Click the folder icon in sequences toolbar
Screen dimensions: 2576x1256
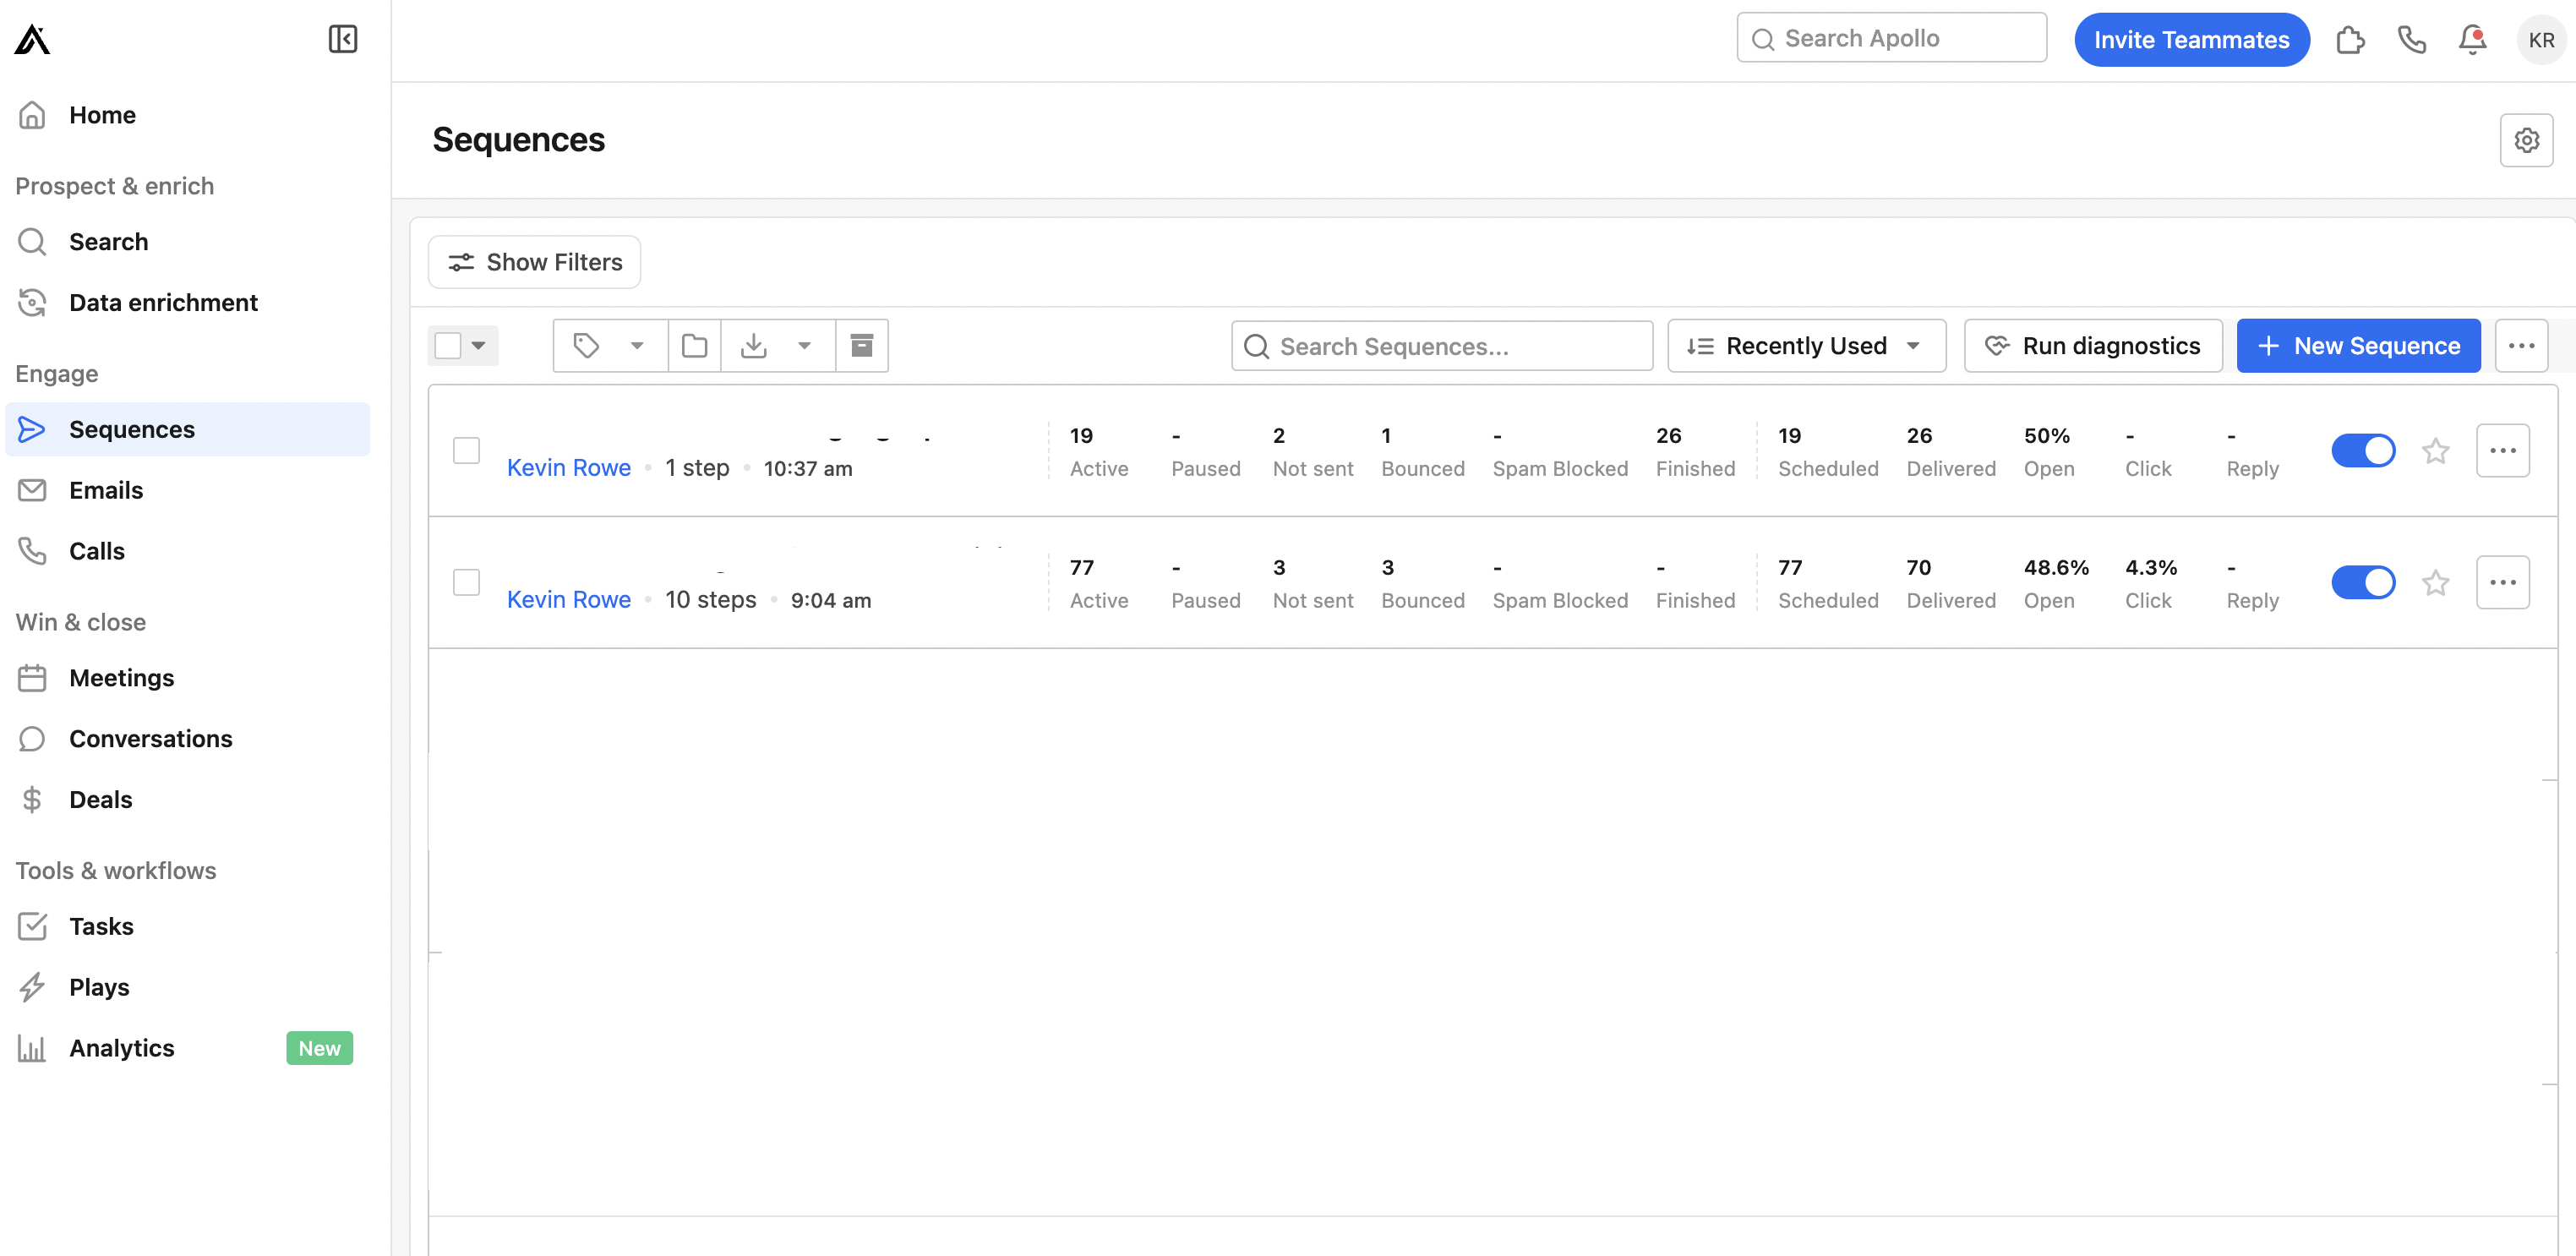(695, 345)
